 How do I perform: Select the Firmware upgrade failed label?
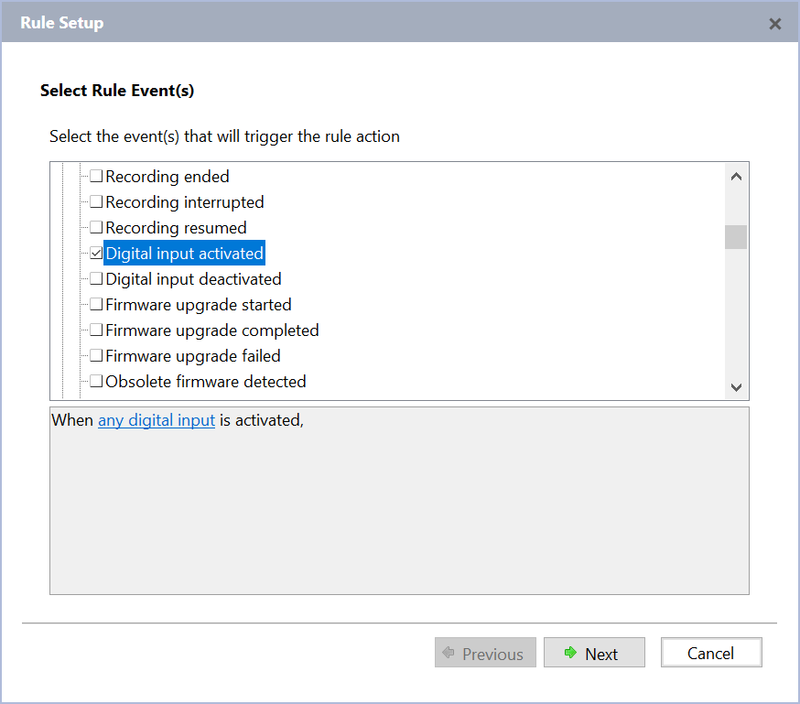point(193,356)
